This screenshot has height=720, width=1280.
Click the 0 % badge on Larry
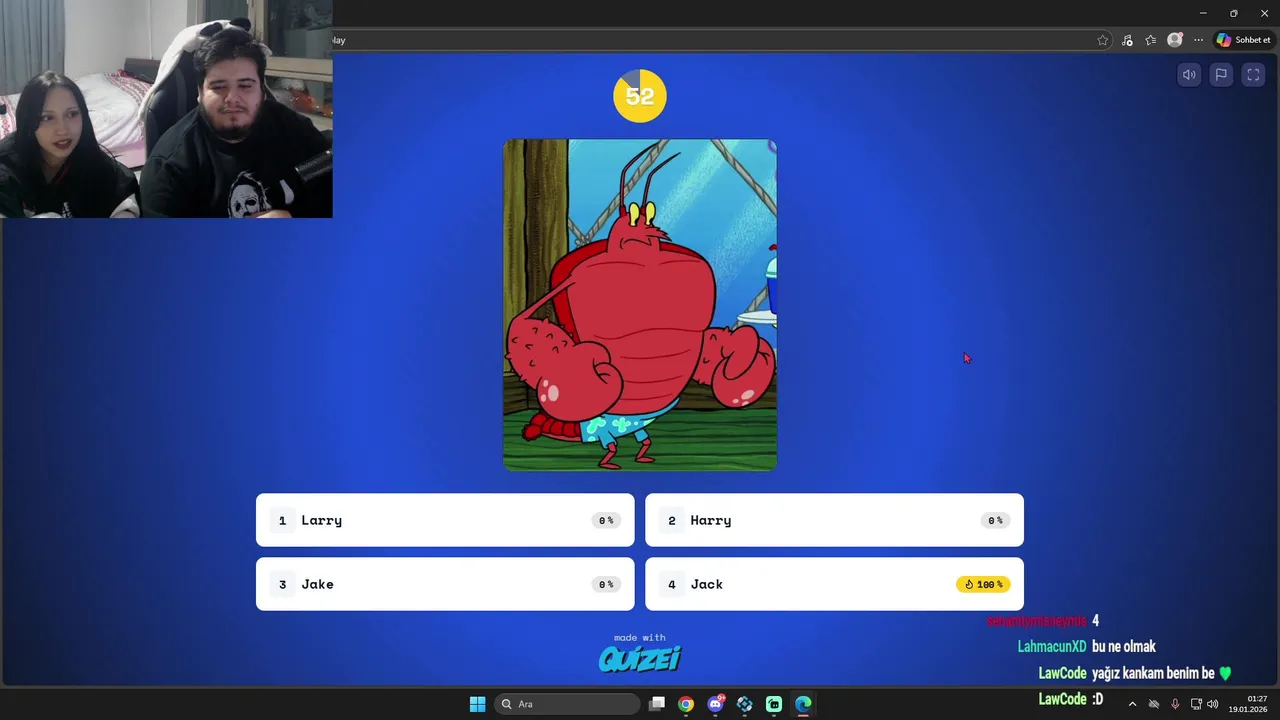pos(606,520)
